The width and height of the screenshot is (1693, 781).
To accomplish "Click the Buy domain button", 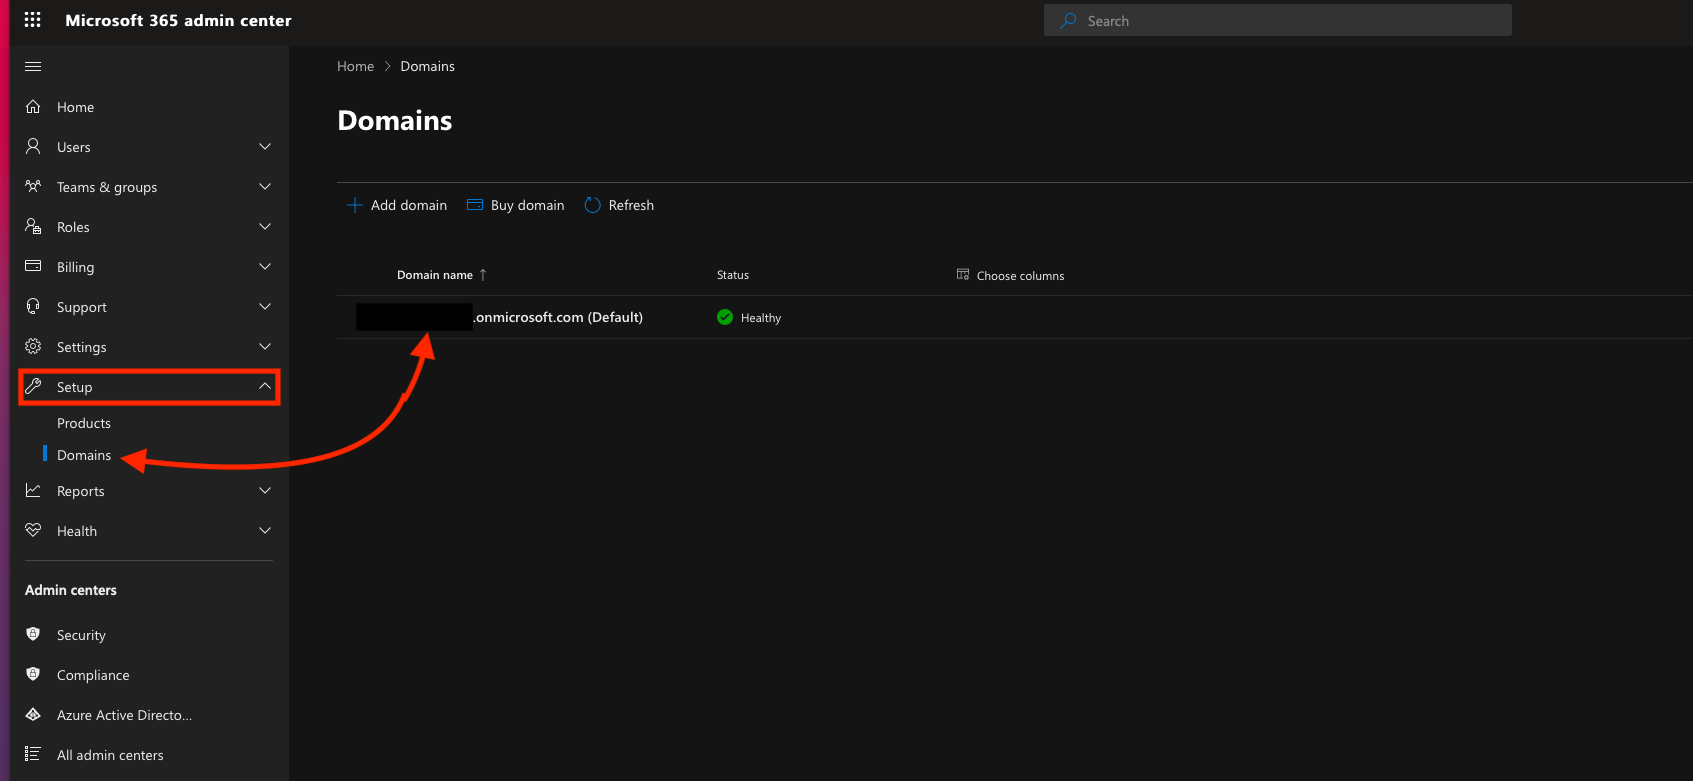I will click(516, 205).
